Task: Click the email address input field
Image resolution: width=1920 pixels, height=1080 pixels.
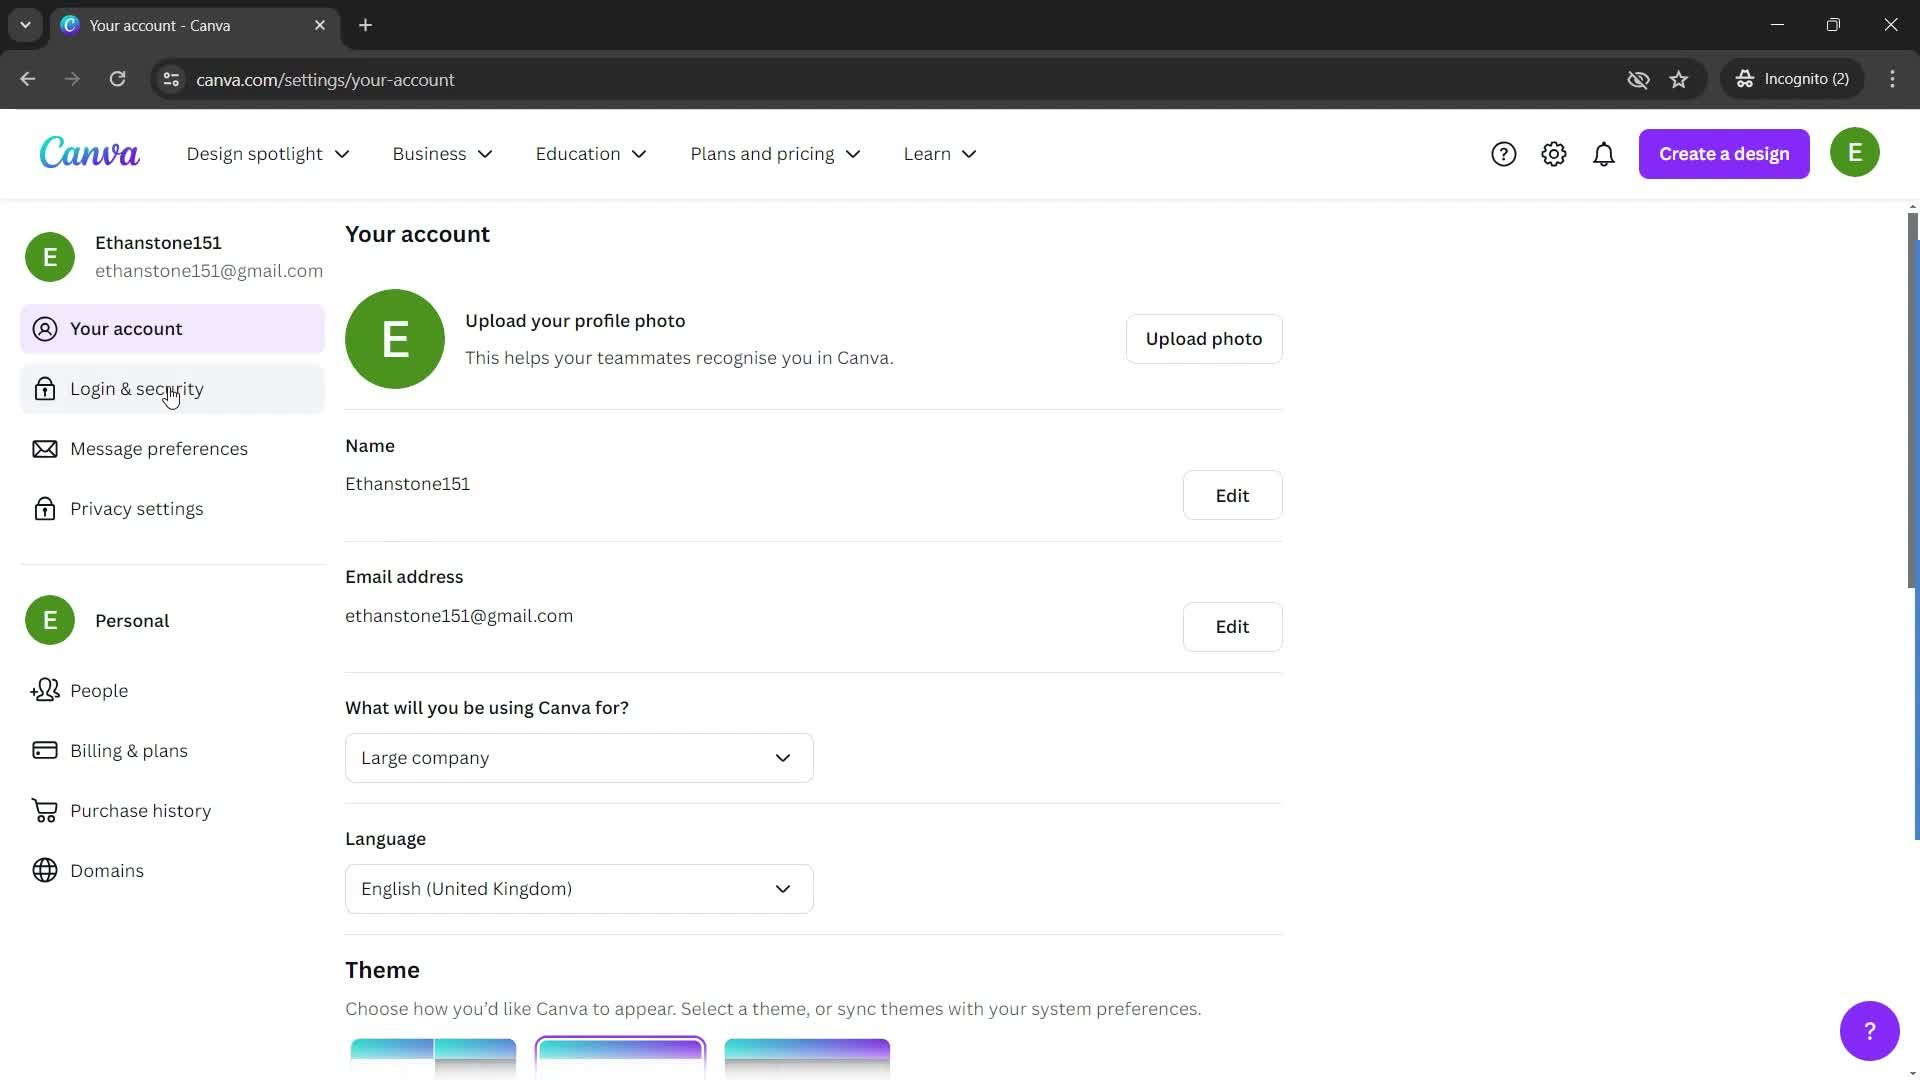Action: pyautogui.click(x=459, y=615)
